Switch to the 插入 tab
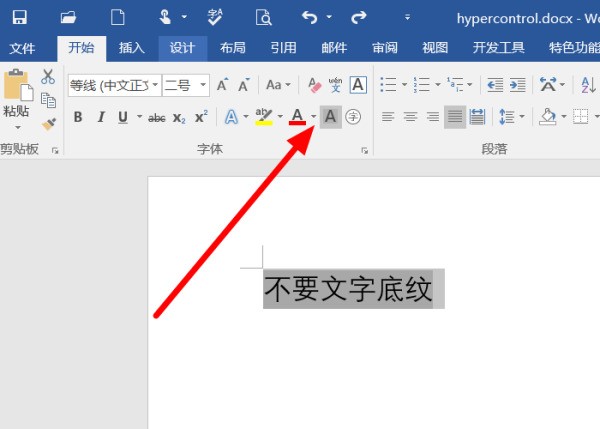Viewport: 600px width, 429px height. coord(132,48)
